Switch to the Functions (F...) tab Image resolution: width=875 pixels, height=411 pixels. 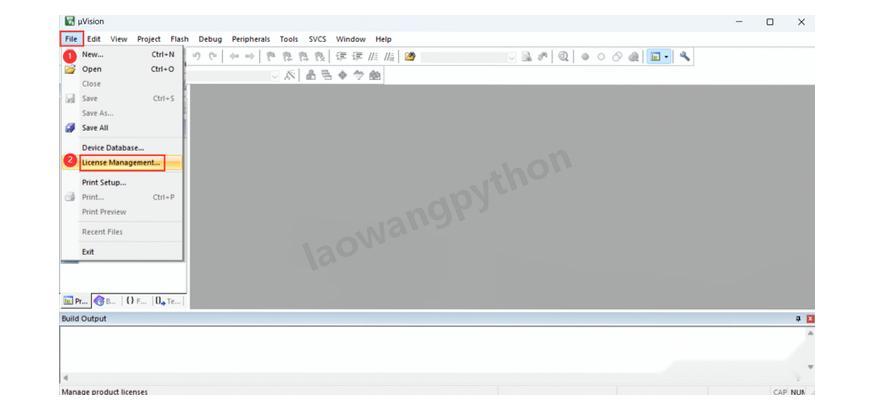pyautogui.click(x=136, y=301)
